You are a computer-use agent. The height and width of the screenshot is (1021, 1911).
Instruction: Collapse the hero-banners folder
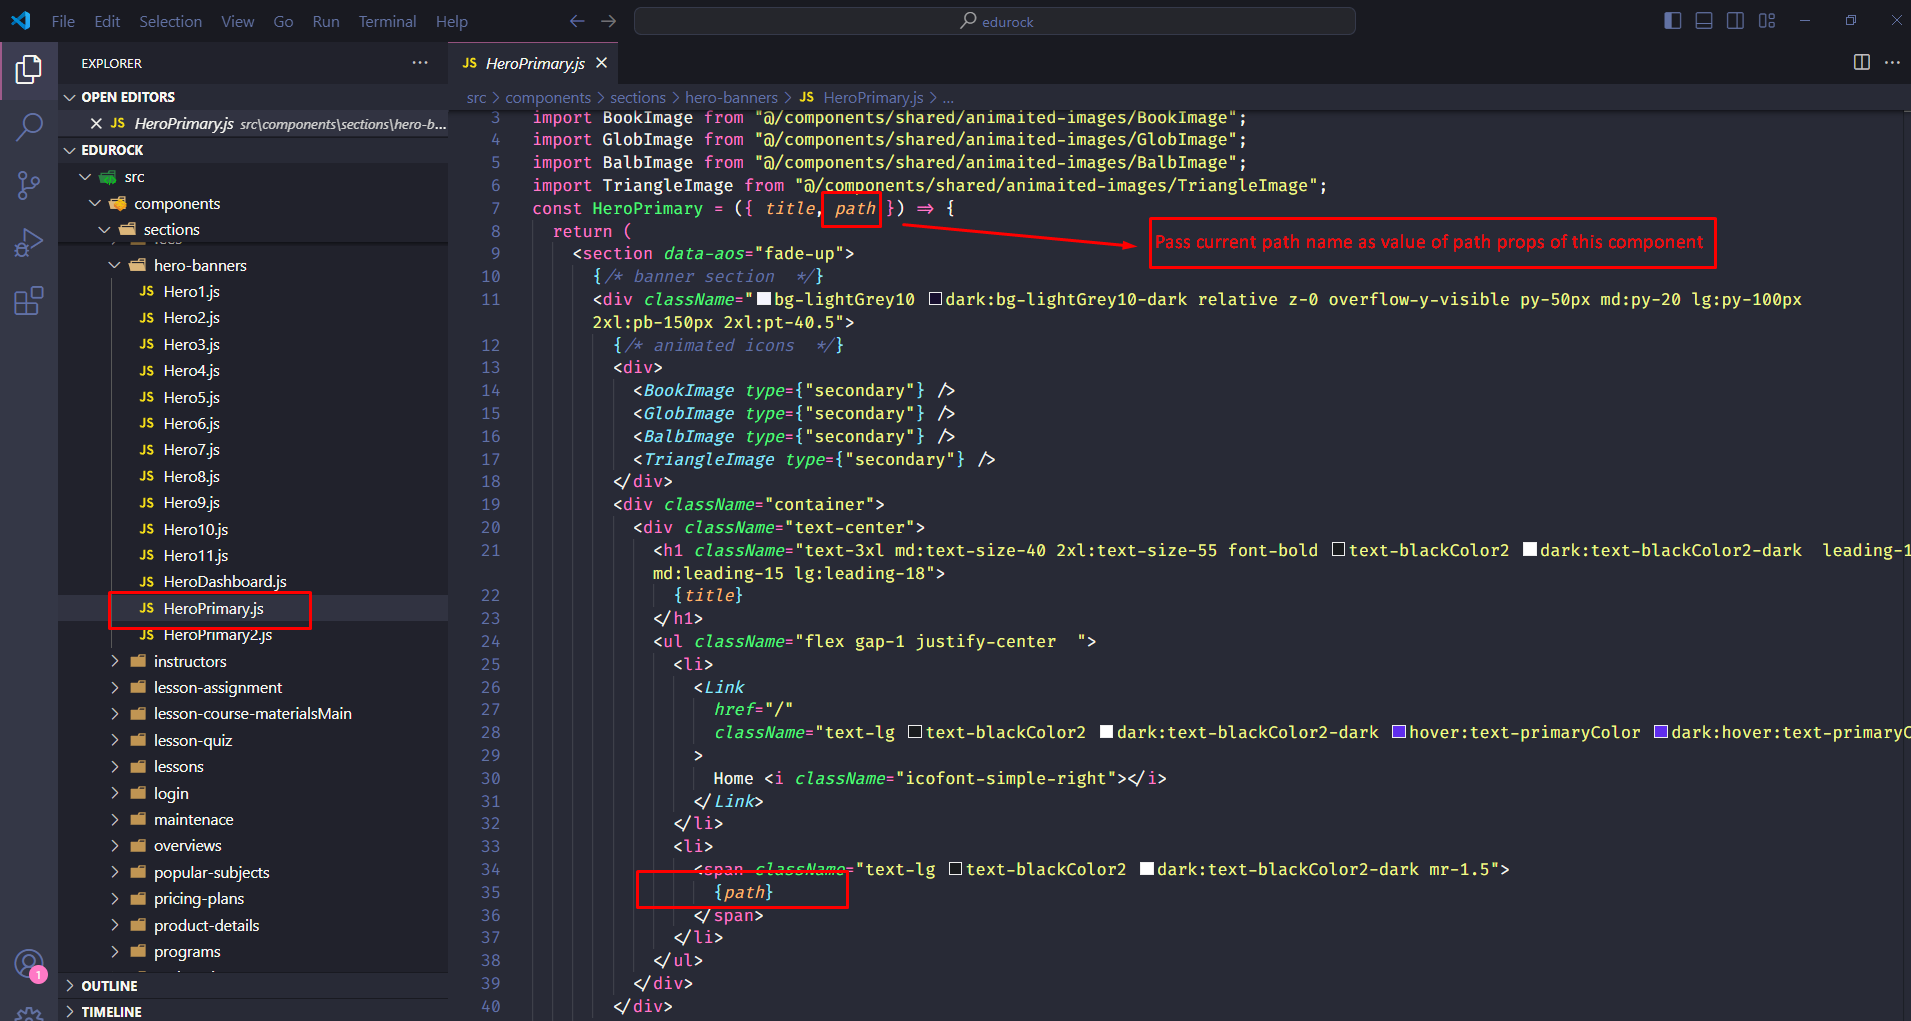253,265
